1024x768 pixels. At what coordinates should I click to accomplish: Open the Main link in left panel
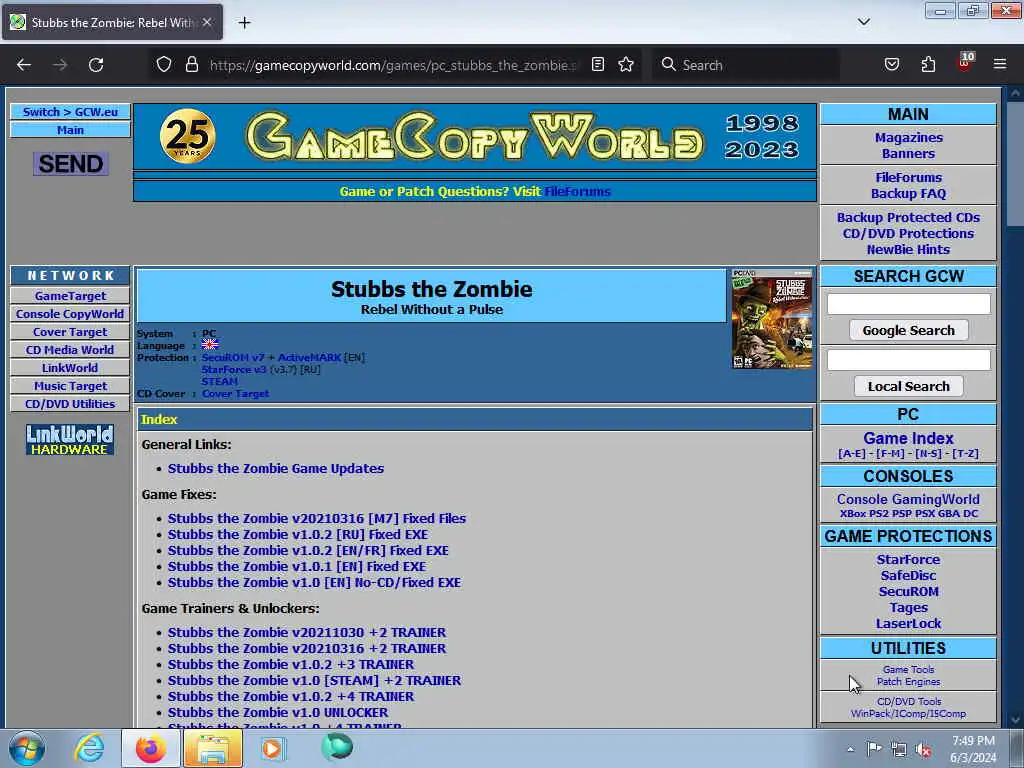pos(71,130)
